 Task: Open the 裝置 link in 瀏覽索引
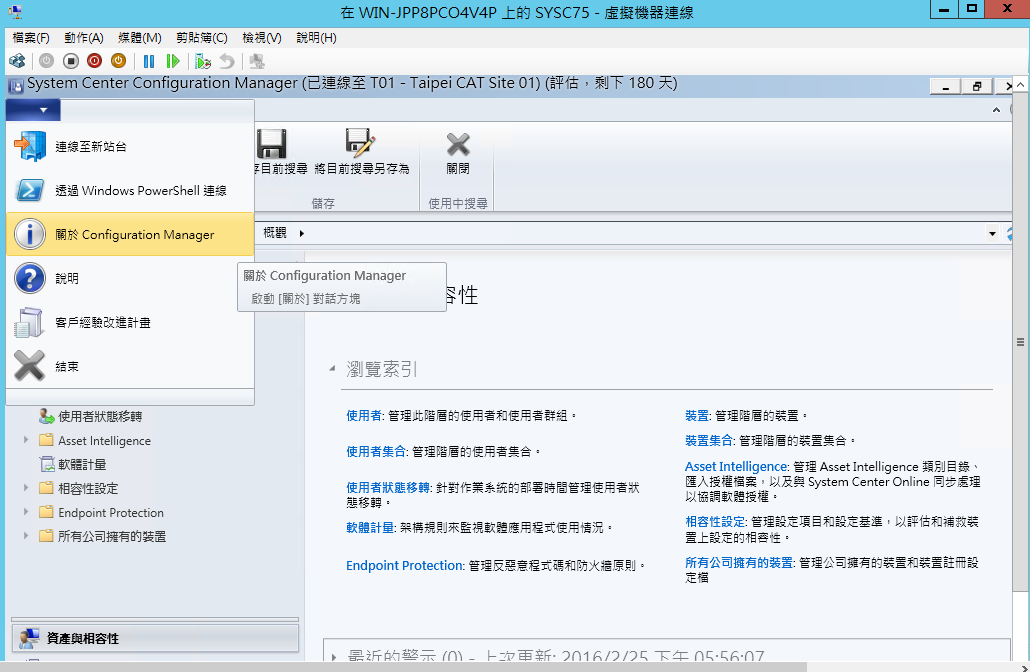[697, 416]
